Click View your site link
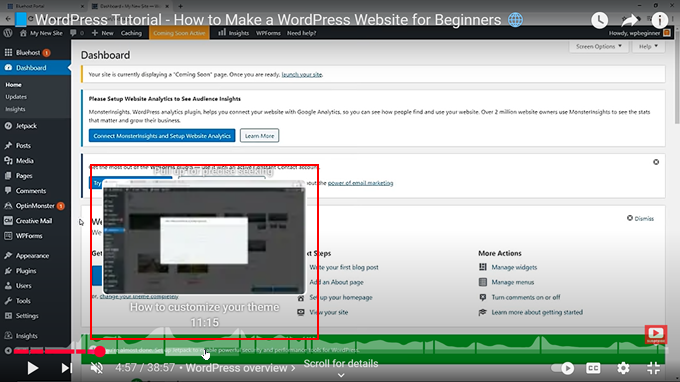 [329, 312]
